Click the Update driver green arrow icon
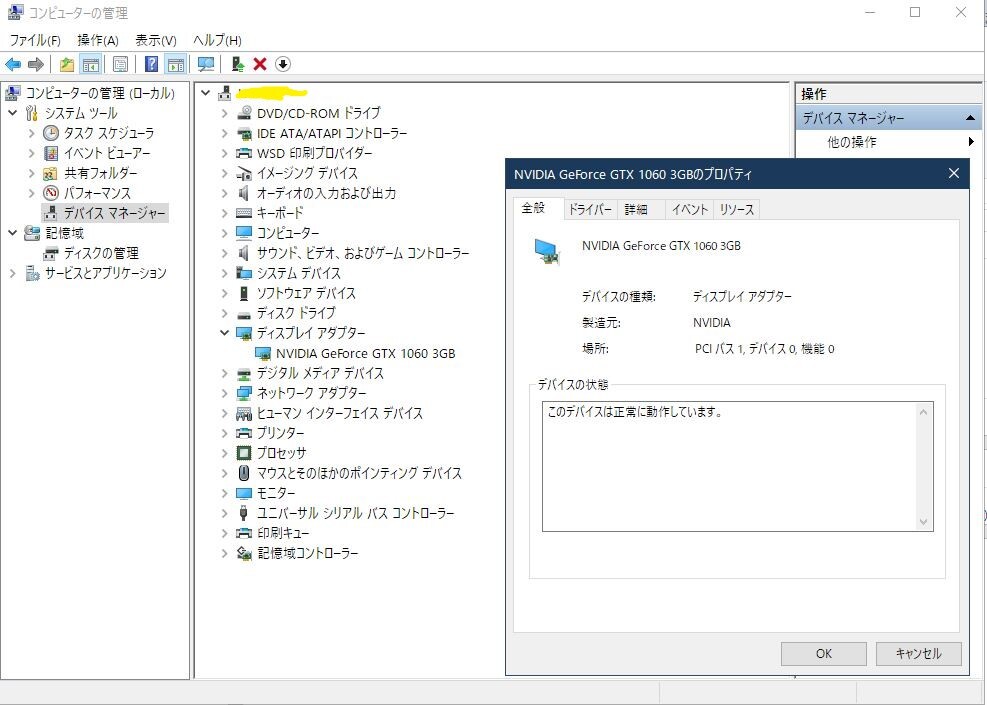 coord(238,65)
